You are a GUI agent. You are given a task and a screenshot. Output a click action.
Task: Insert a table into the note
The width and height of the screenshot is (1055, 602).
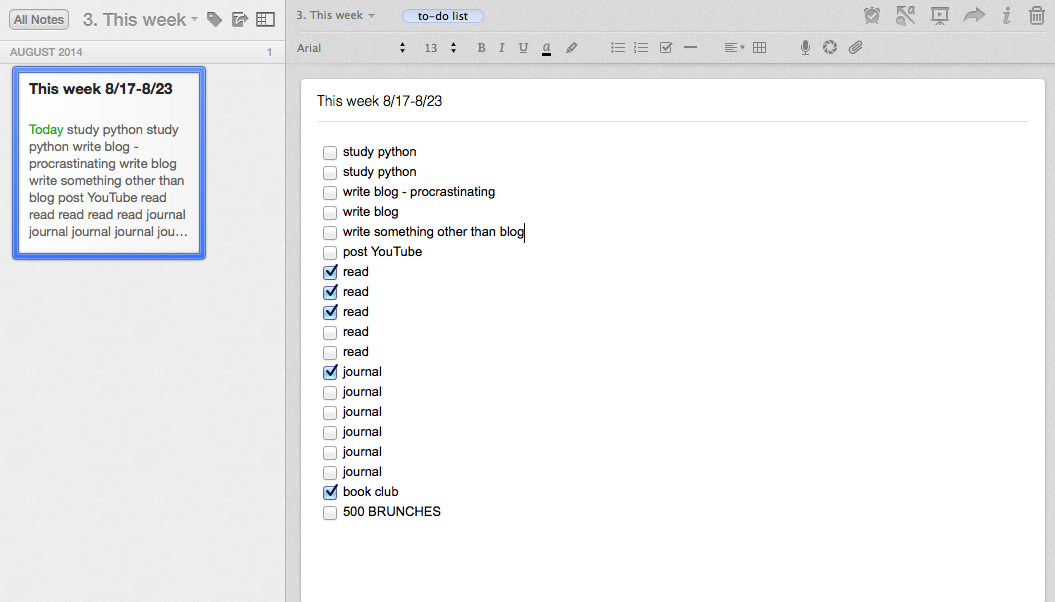759,48
